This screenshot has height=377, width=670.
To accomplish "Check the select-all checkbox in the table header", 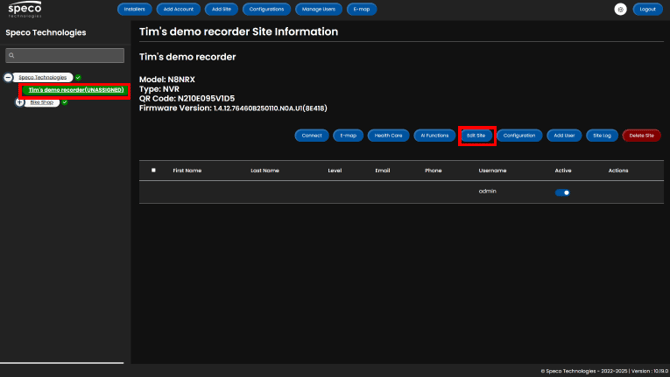I will pyautogui.click(x=153, y=170).
